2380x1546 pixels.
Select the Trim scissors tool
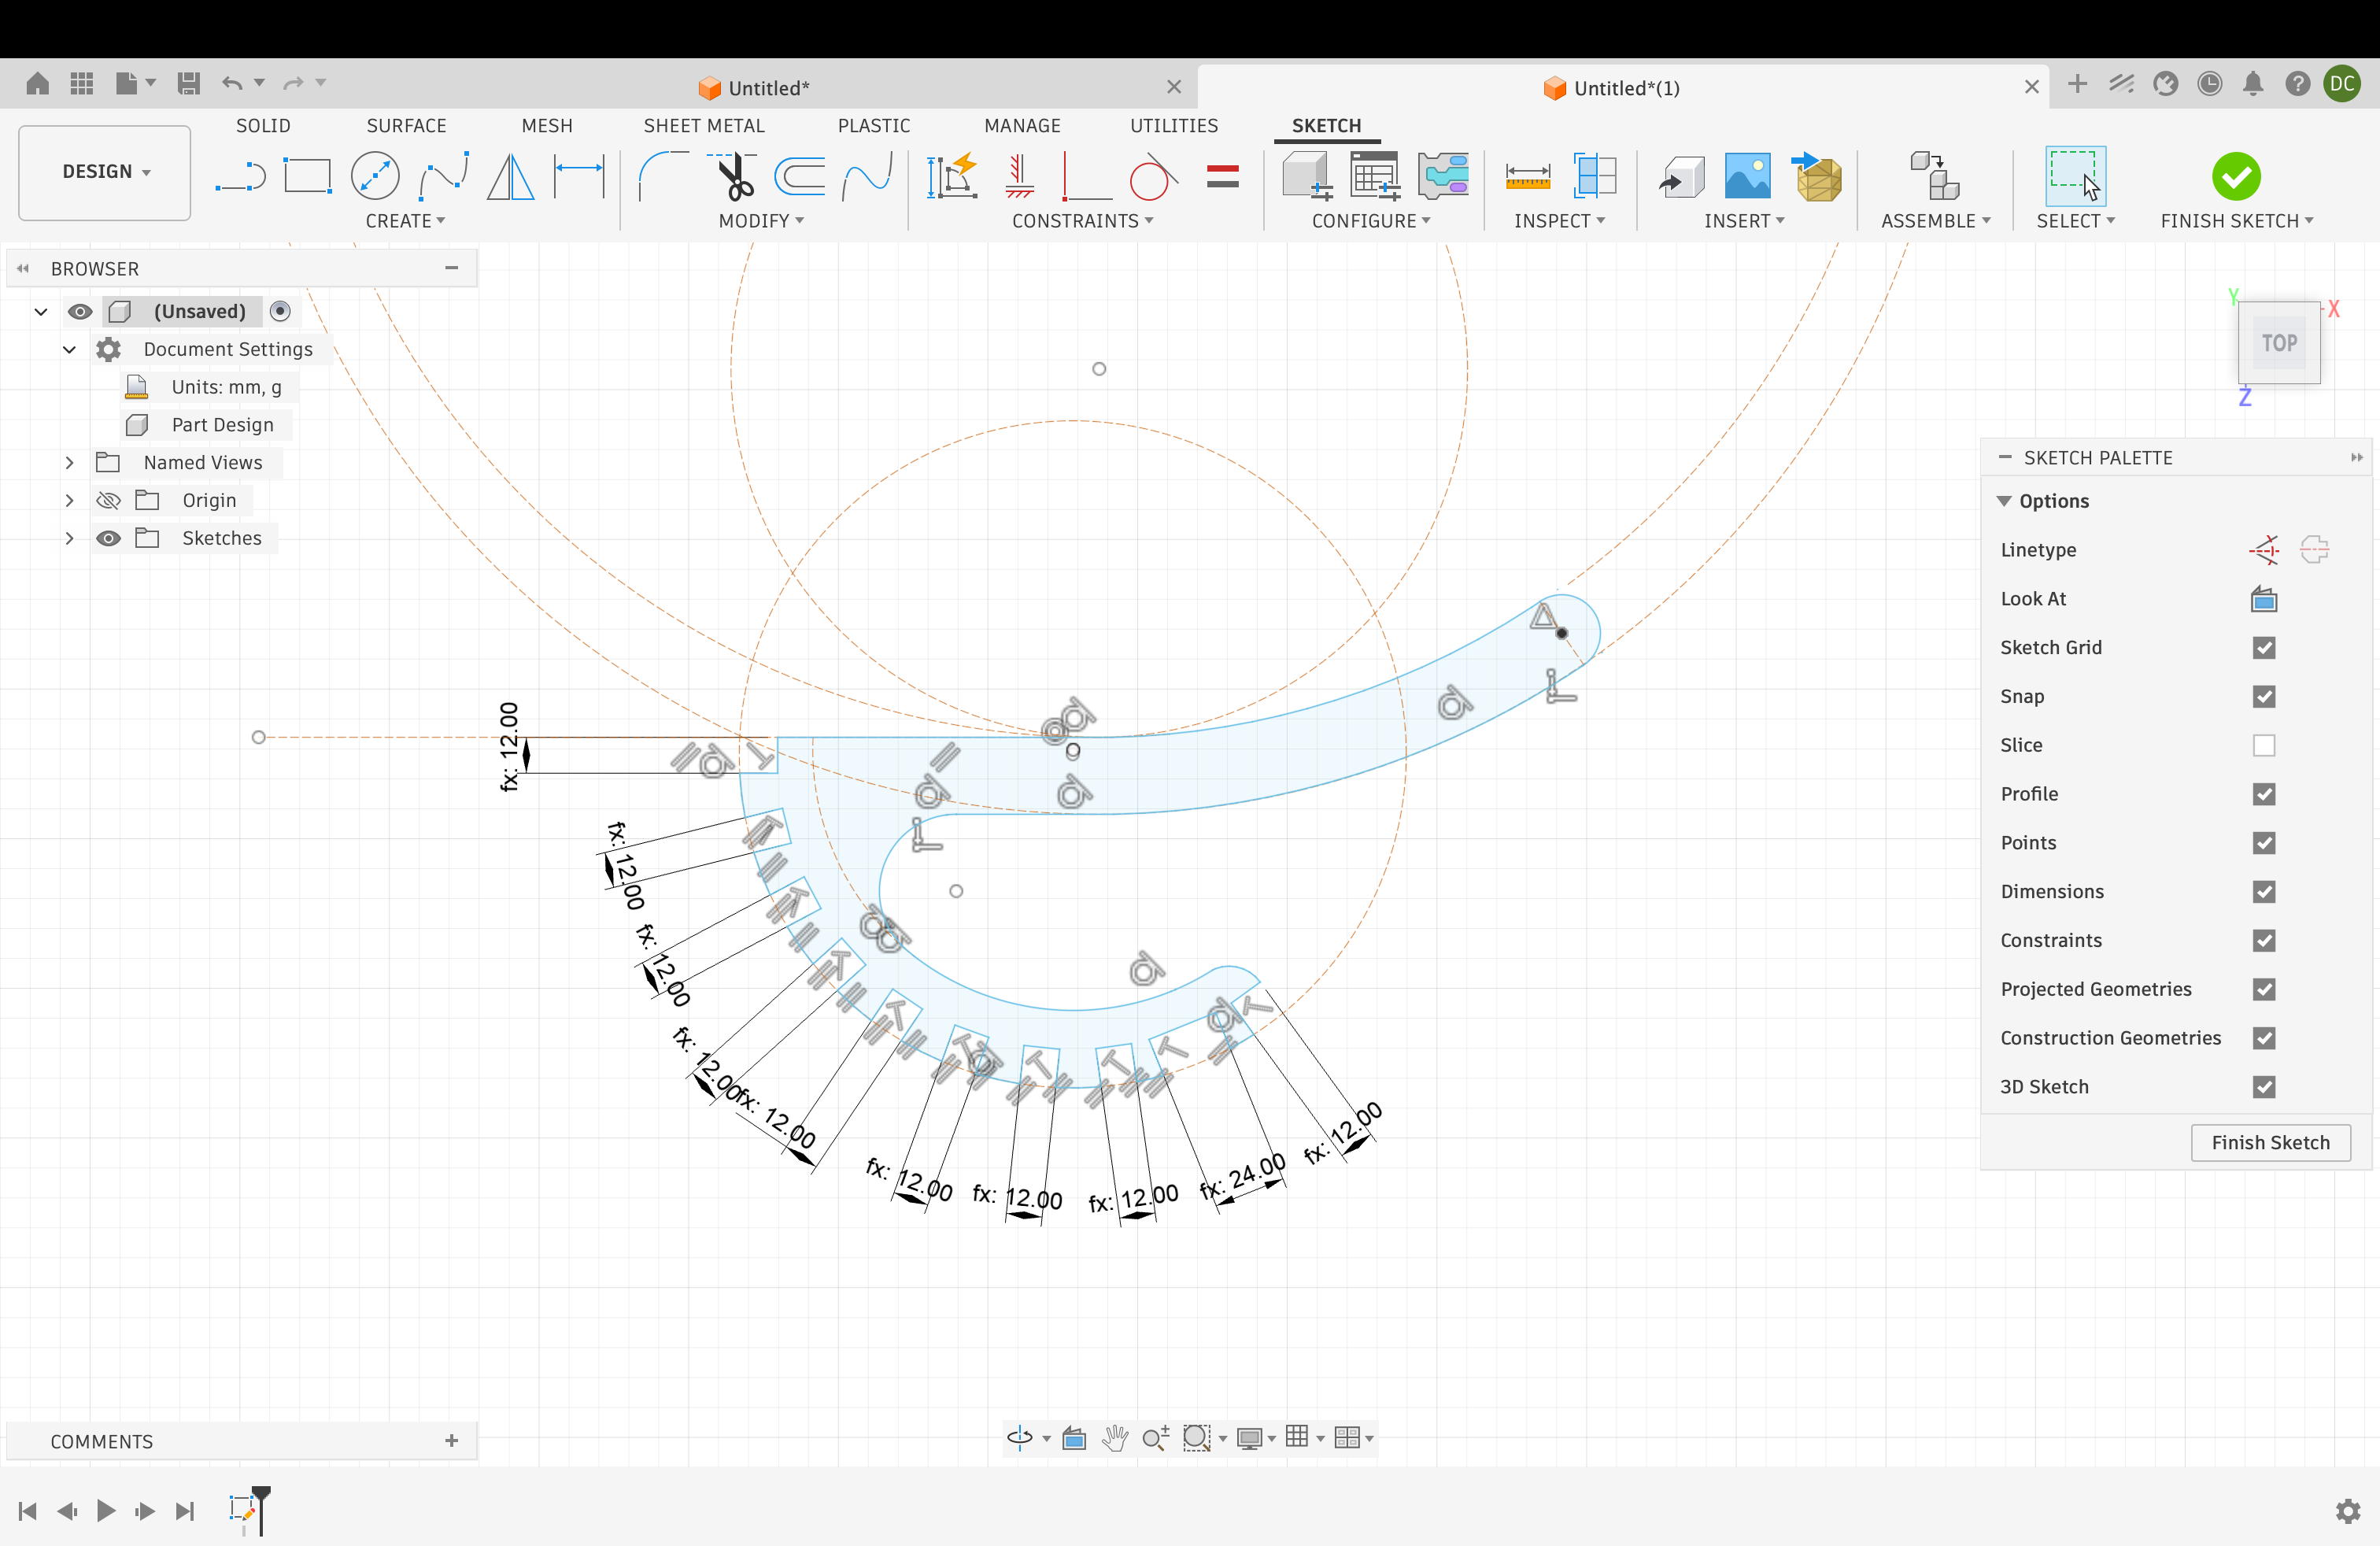coord(733,177)
